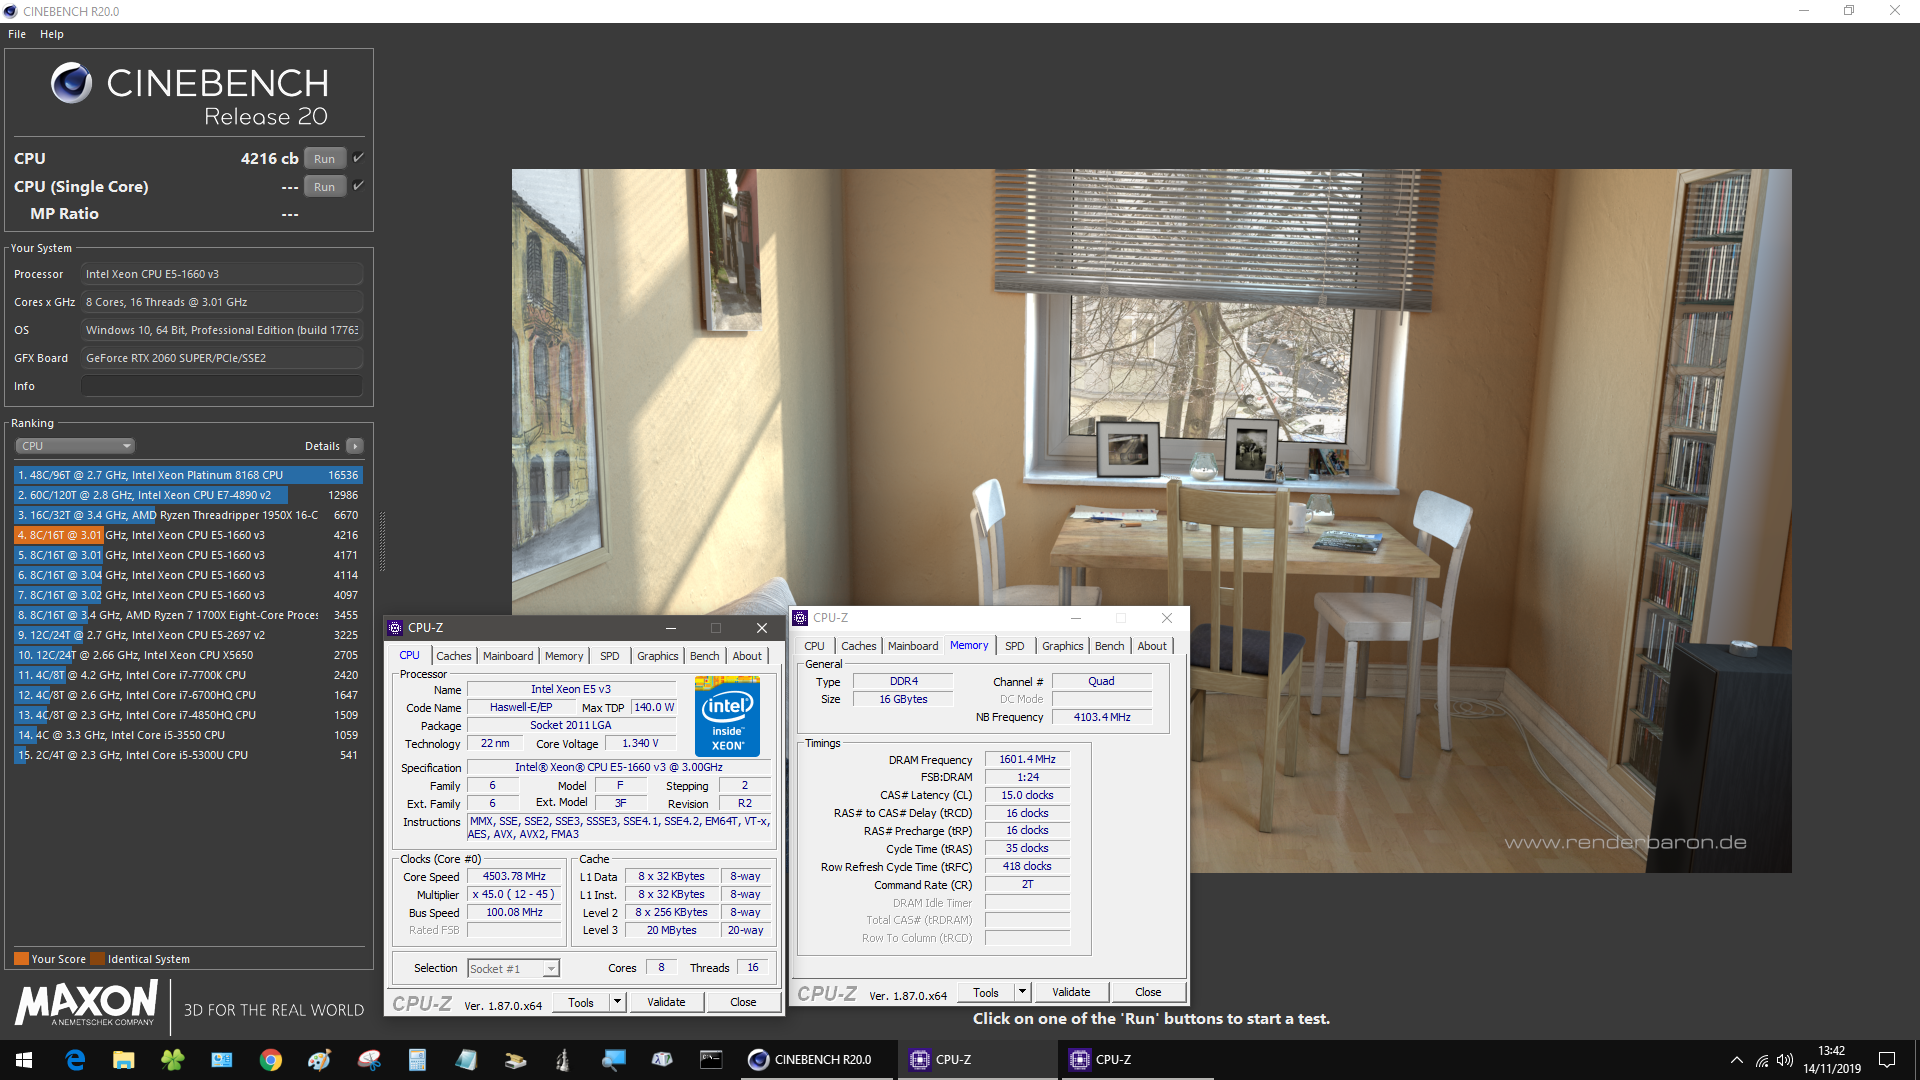Run the CPU (Single Core) test
Image resolution: width=1920 pixels, height=1080 pixels.
[x=324, y=187]
